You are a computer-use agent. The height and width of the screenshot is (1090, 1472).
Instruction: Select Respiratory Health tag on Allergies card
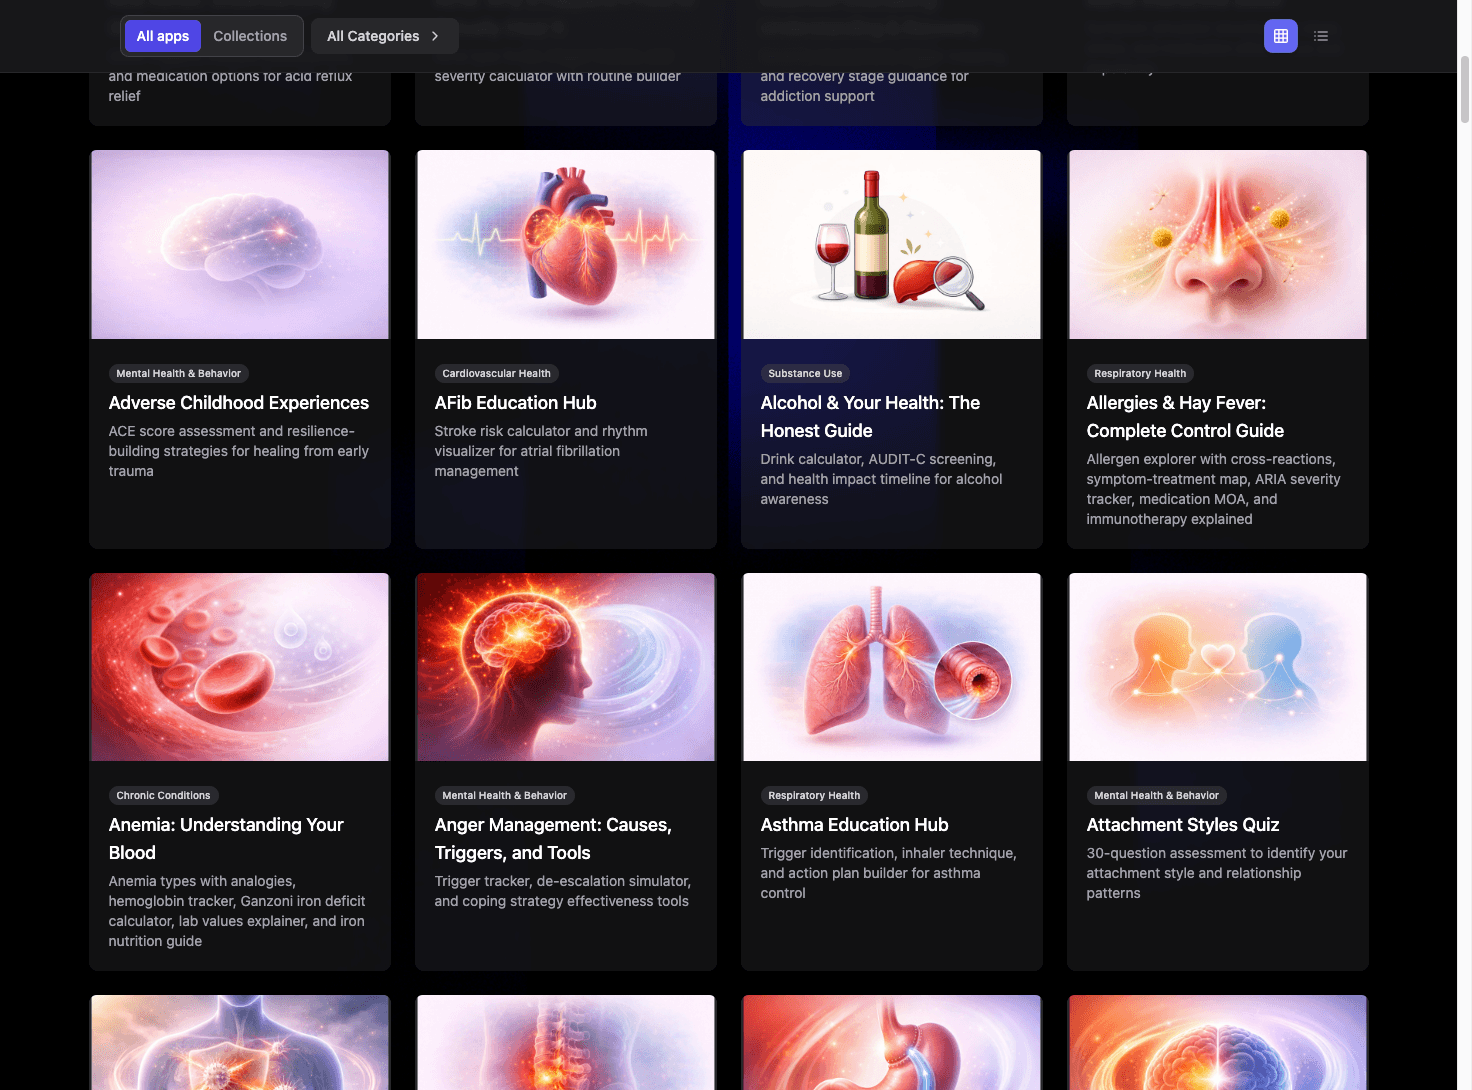(1140, 374)
